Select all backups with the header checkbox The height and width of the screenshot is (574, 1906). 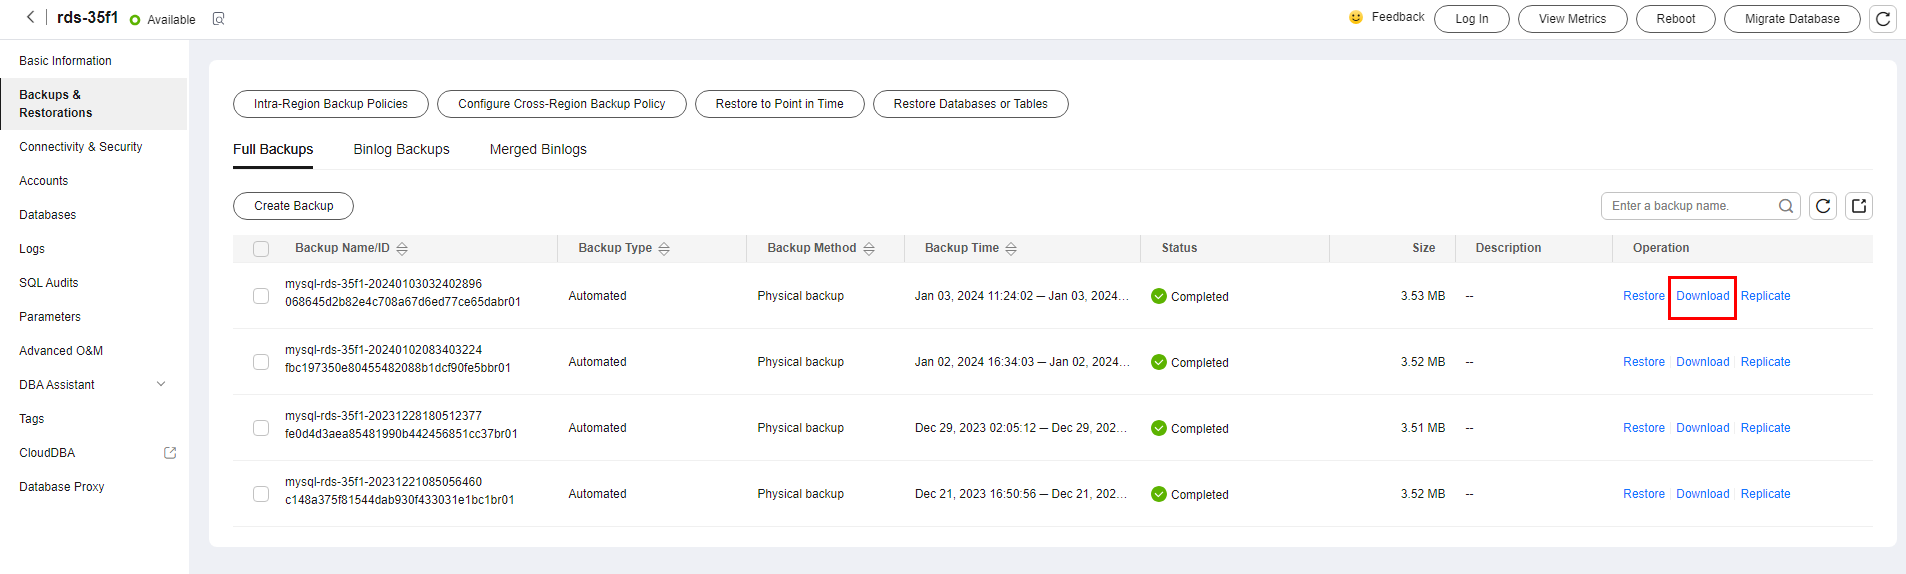coord(261,249)
